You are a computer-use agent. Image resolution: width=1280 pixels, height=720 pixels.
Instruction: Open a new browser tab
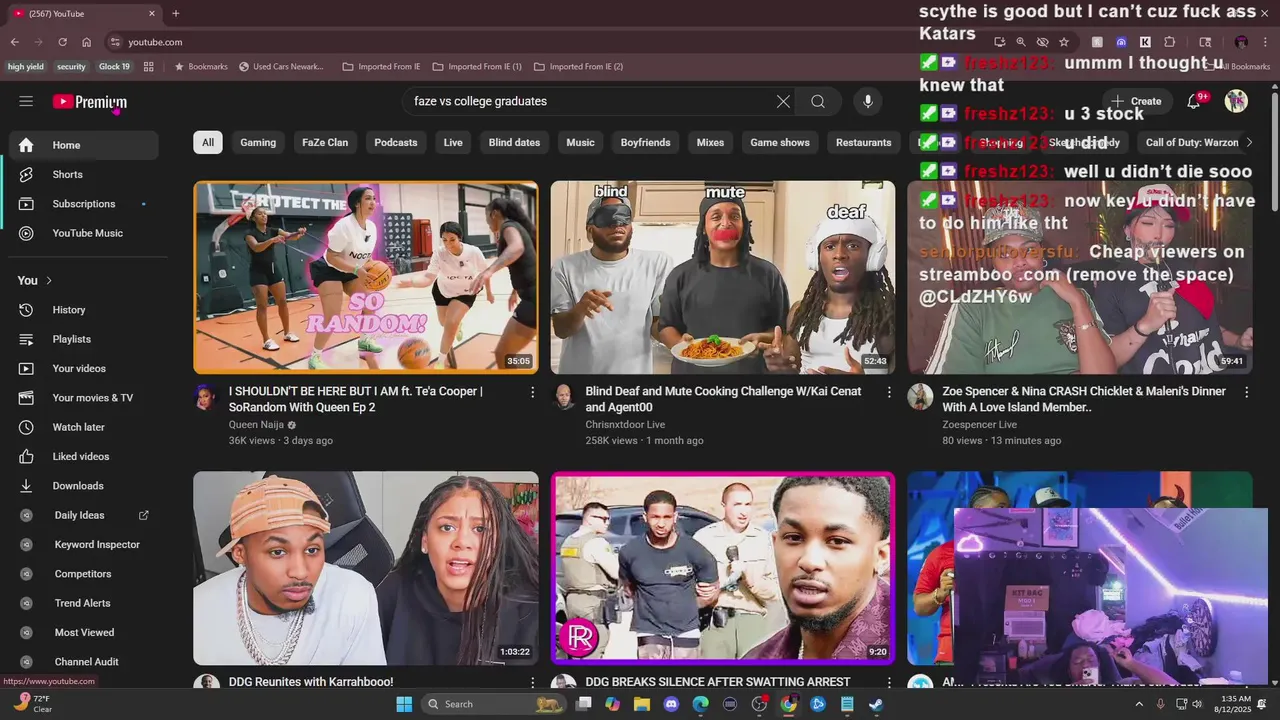click(x=176, y=13)
